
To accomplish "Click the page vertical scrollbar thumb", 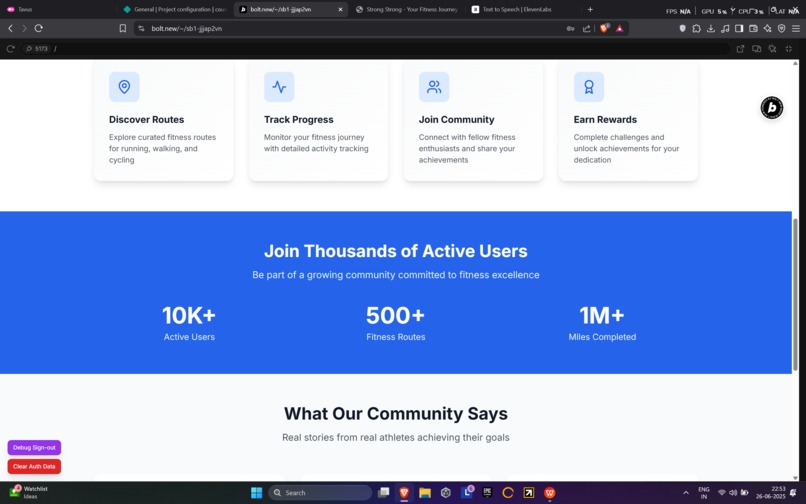I will point(795,294).
